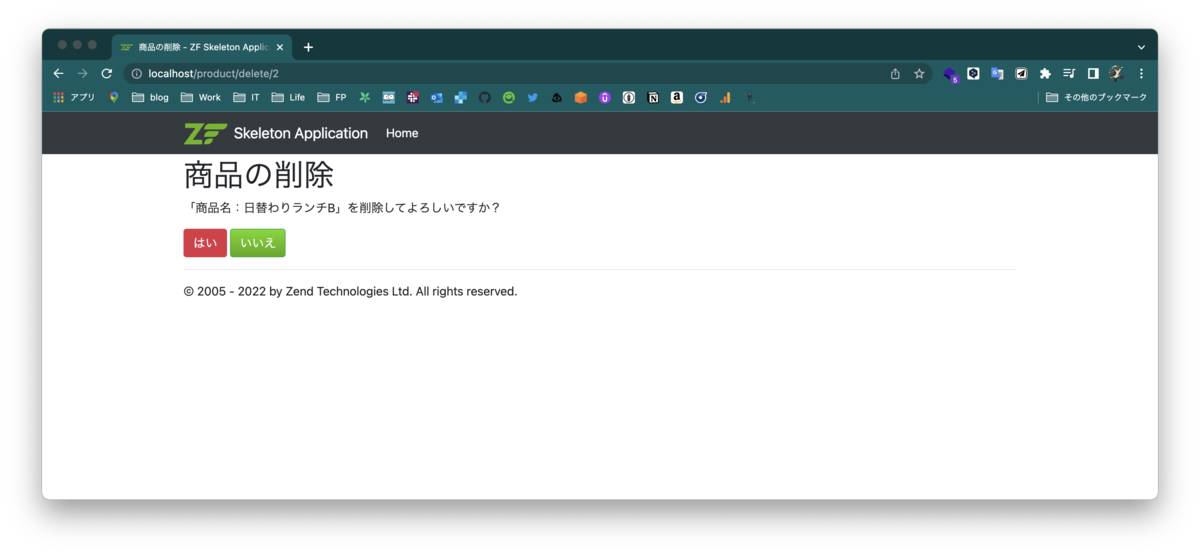Toggle the side panel icon
1200x555 pixels.
pos(1093,73)
